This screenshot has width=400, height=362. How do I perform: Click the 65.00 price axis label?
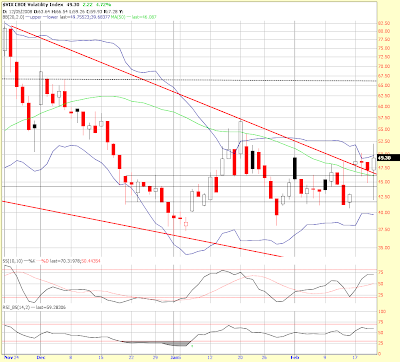[x=384, y=86]
